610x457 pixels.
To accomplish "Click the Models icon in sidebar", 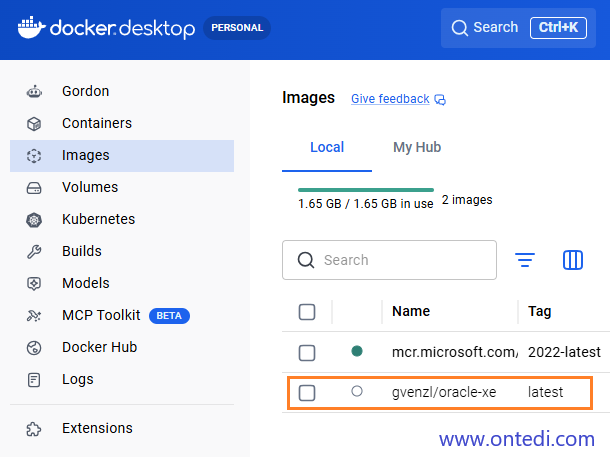I will pyautogui.click(x=34, y=284).
